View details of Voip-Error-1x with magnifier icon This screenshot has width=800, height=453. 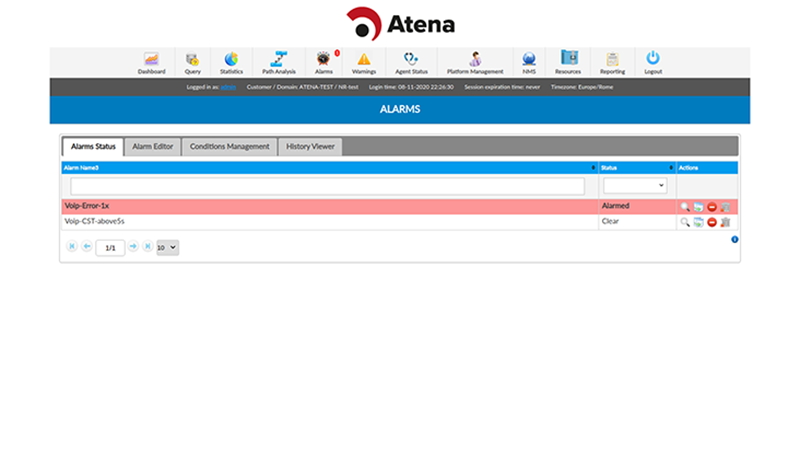tap(685, 207)
